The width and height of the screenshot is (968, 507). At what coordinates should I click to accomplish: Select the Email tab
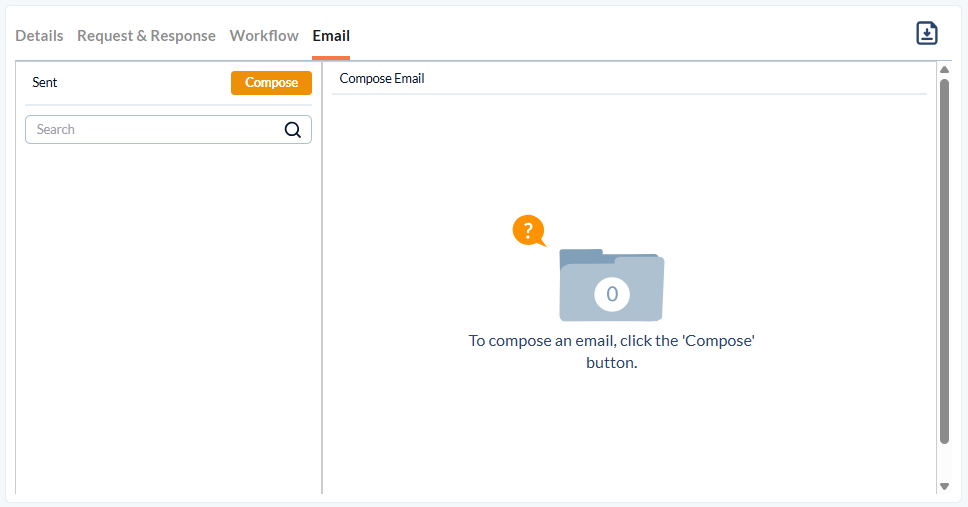pos(331,36)
